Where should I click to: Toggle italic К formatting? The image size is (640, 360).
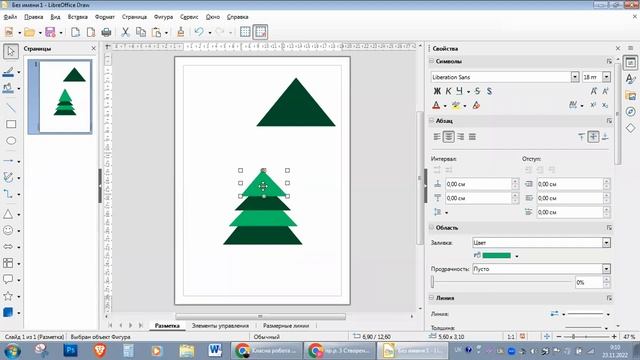(x=448, y=91)
